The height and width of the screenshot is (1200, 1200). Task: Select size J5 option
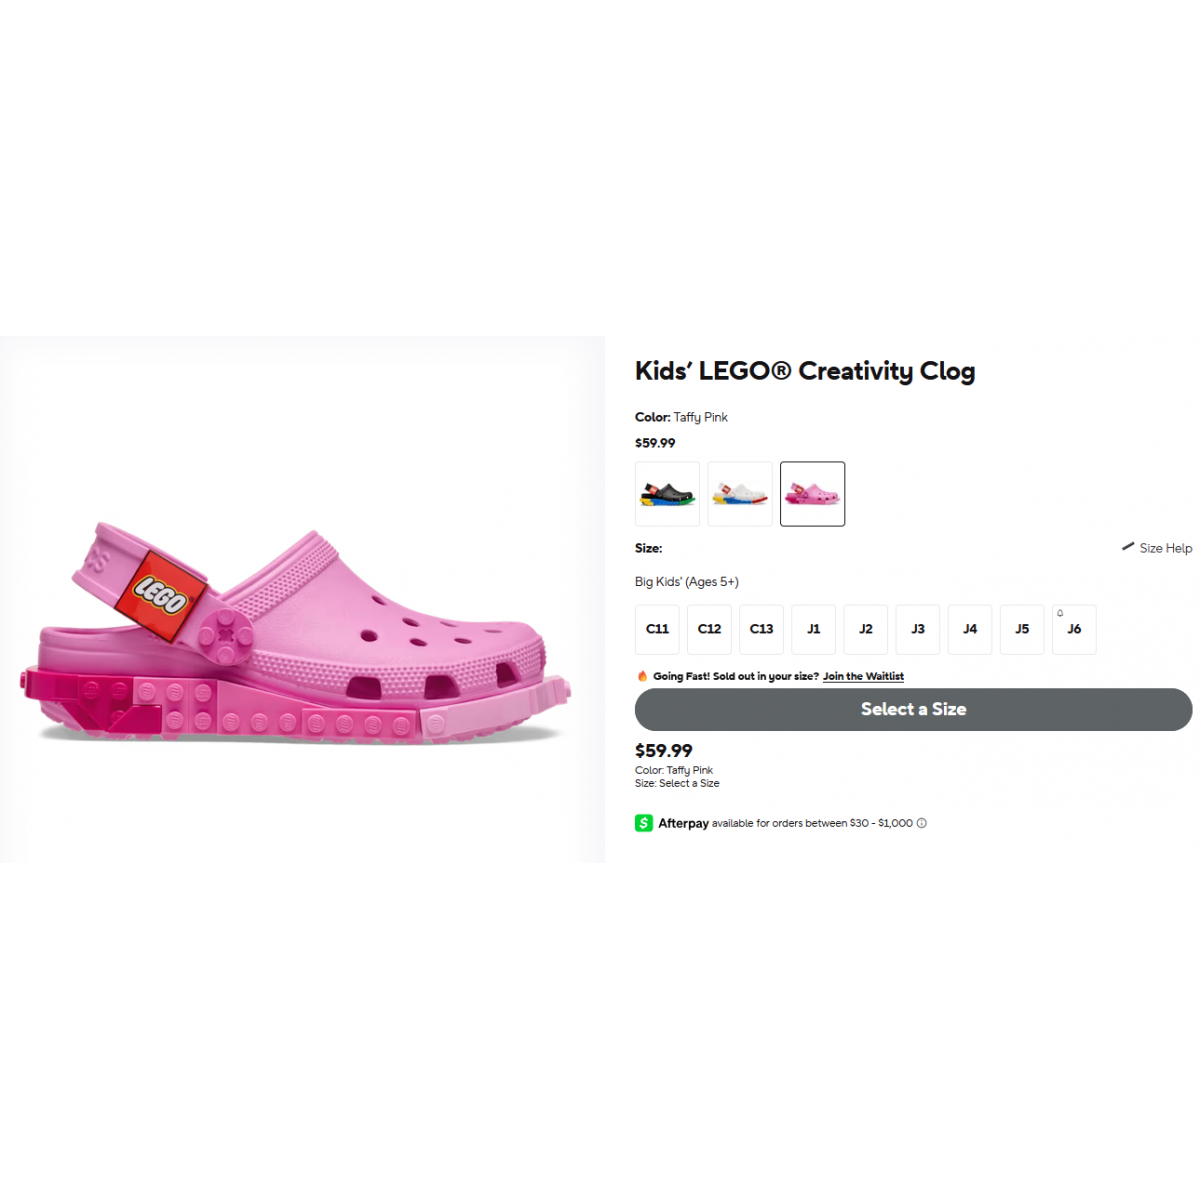[1021, 629]
